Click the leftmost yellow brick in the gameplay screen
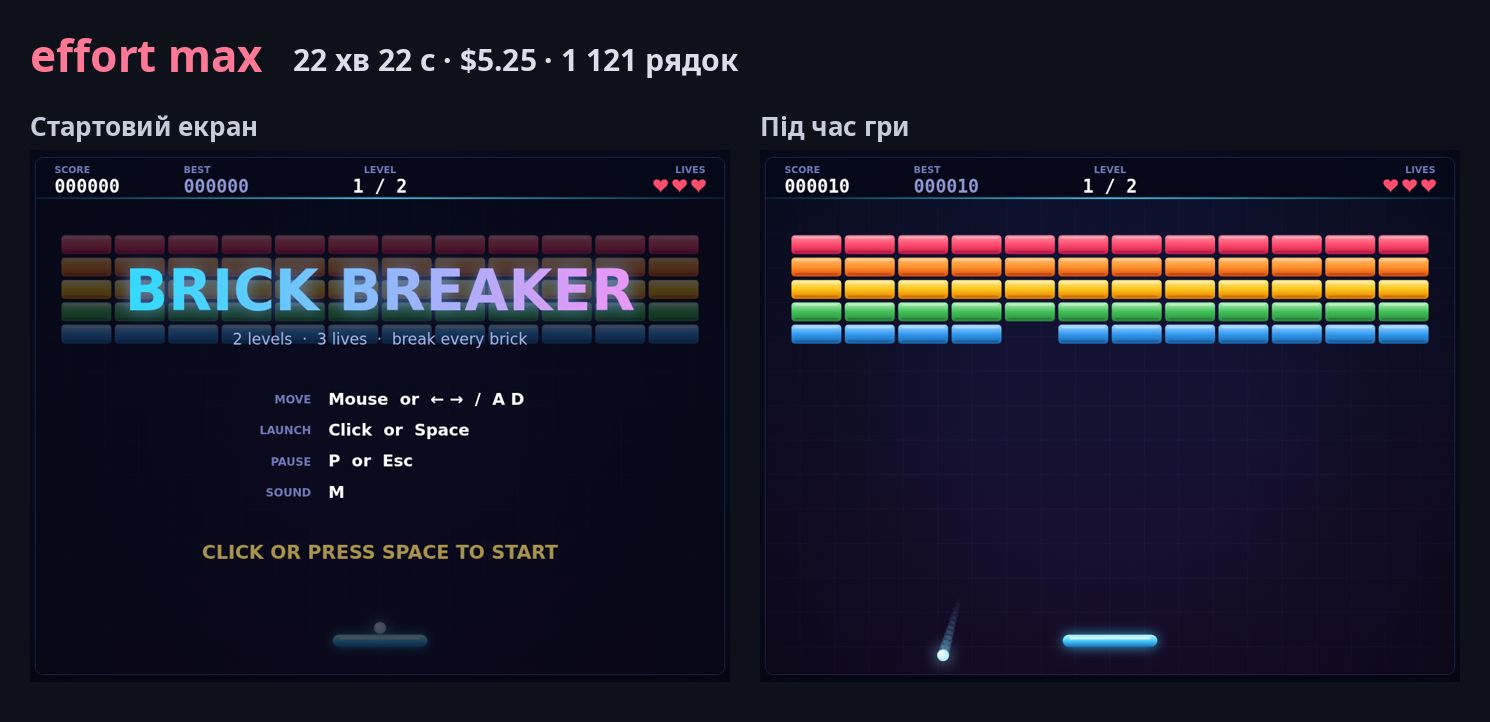1490x722 pixels. tap(816, 289)
